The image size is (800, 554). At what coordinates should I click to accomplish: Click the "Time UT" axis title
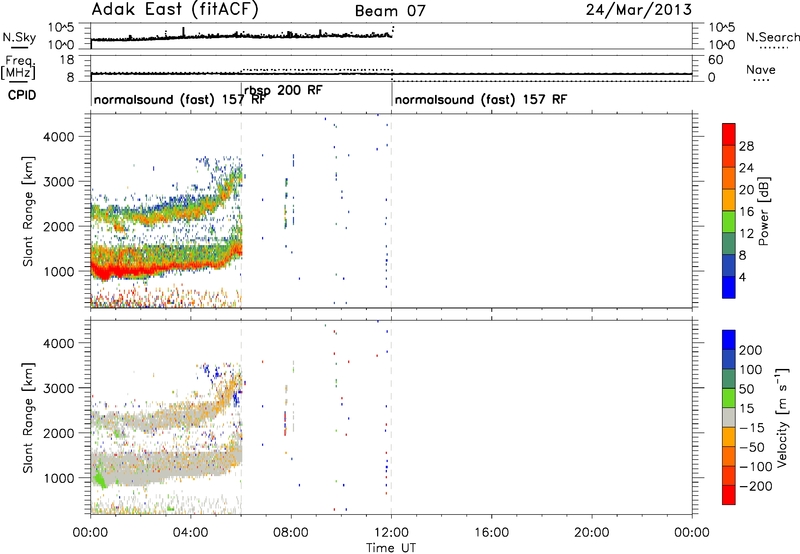[391, 548]
